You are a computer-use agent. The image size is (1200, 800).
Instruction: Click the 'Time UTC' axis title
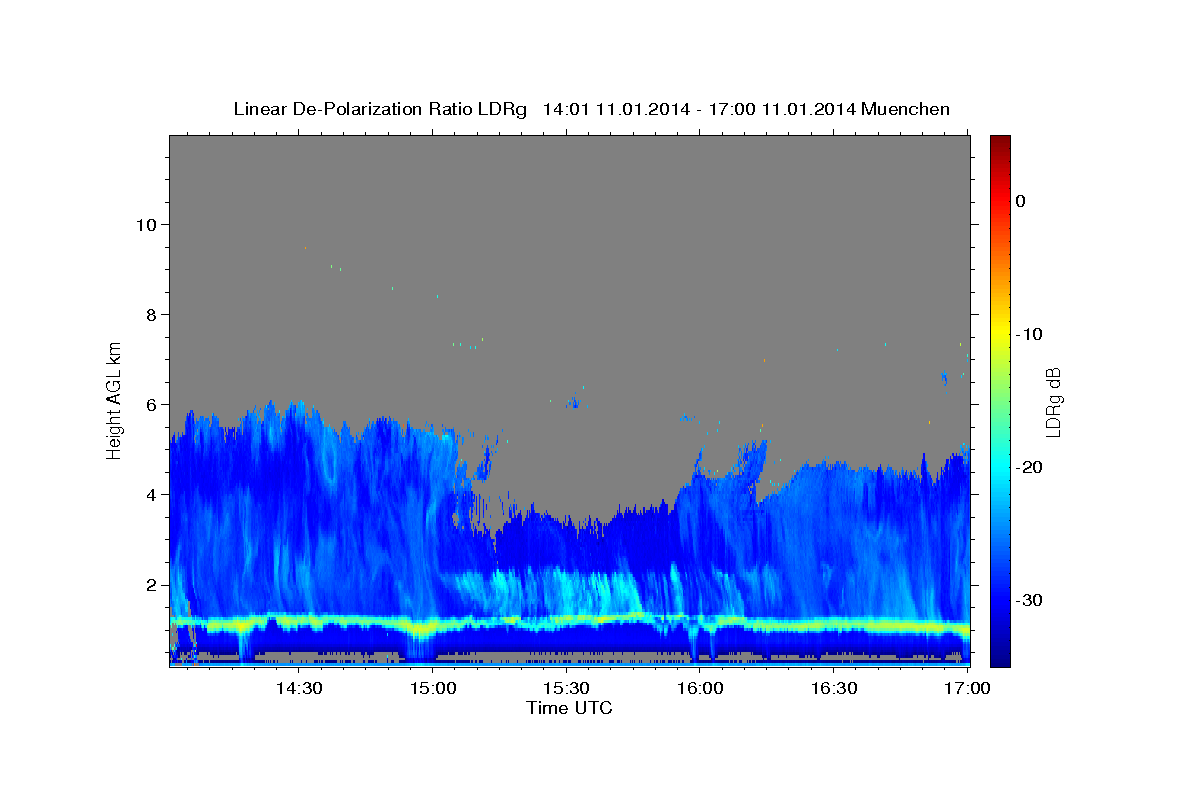569,708
